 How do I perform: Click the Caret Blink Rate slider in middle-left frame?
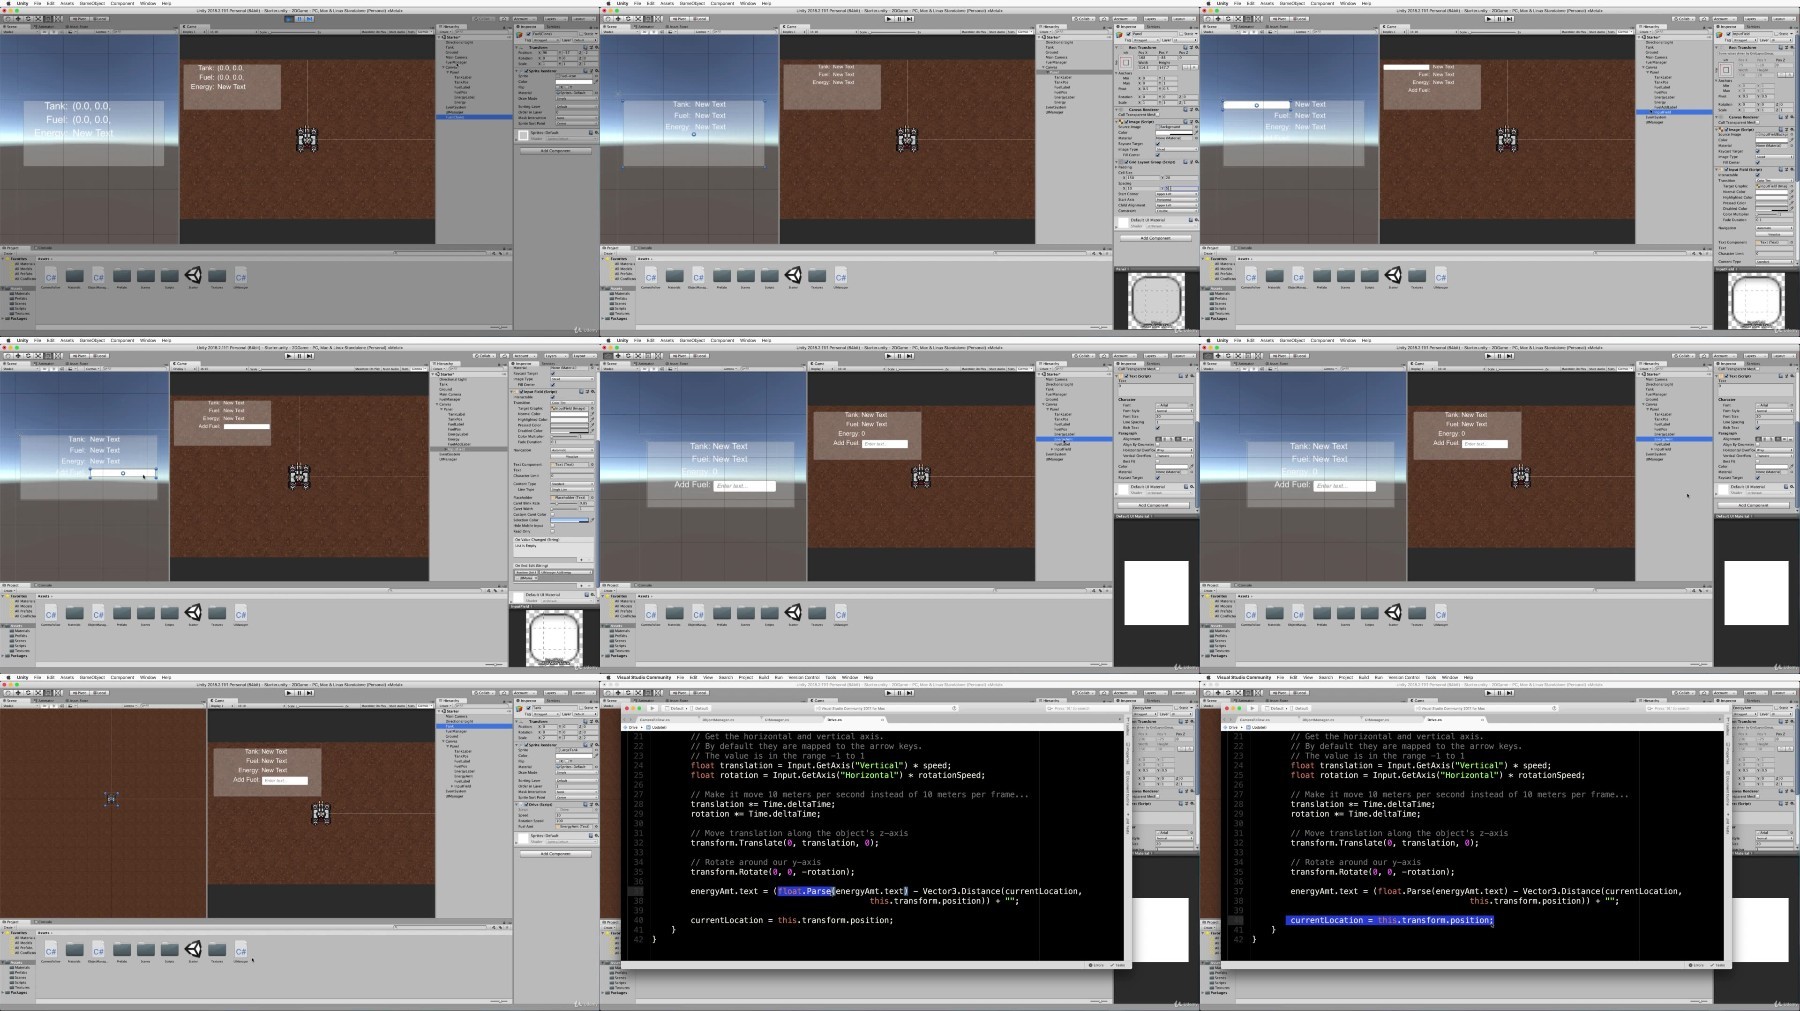(563, 503)
